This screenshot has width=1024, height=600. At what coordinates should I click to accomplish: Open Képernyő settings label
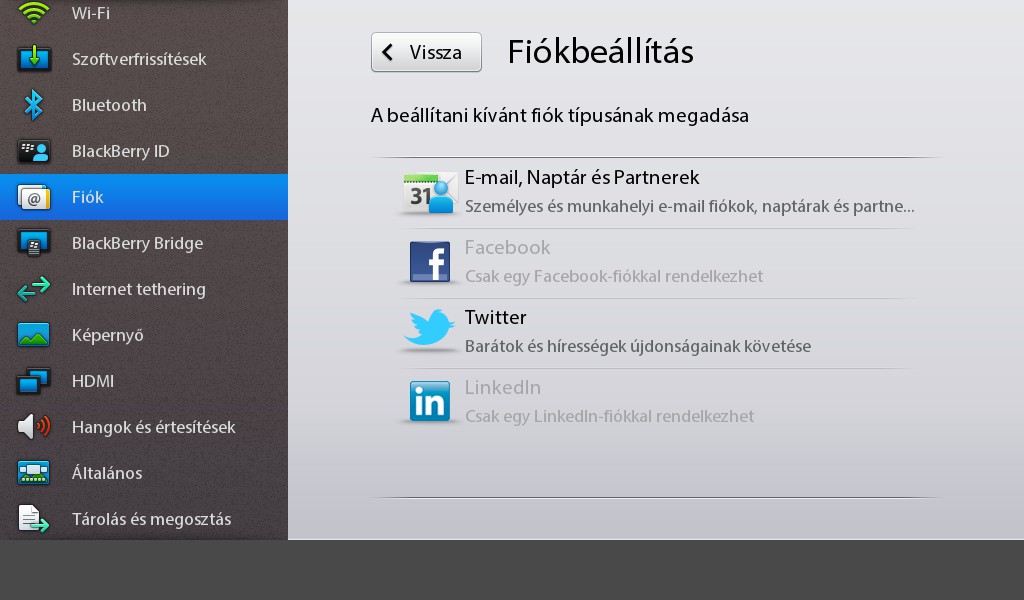[108, 336]
